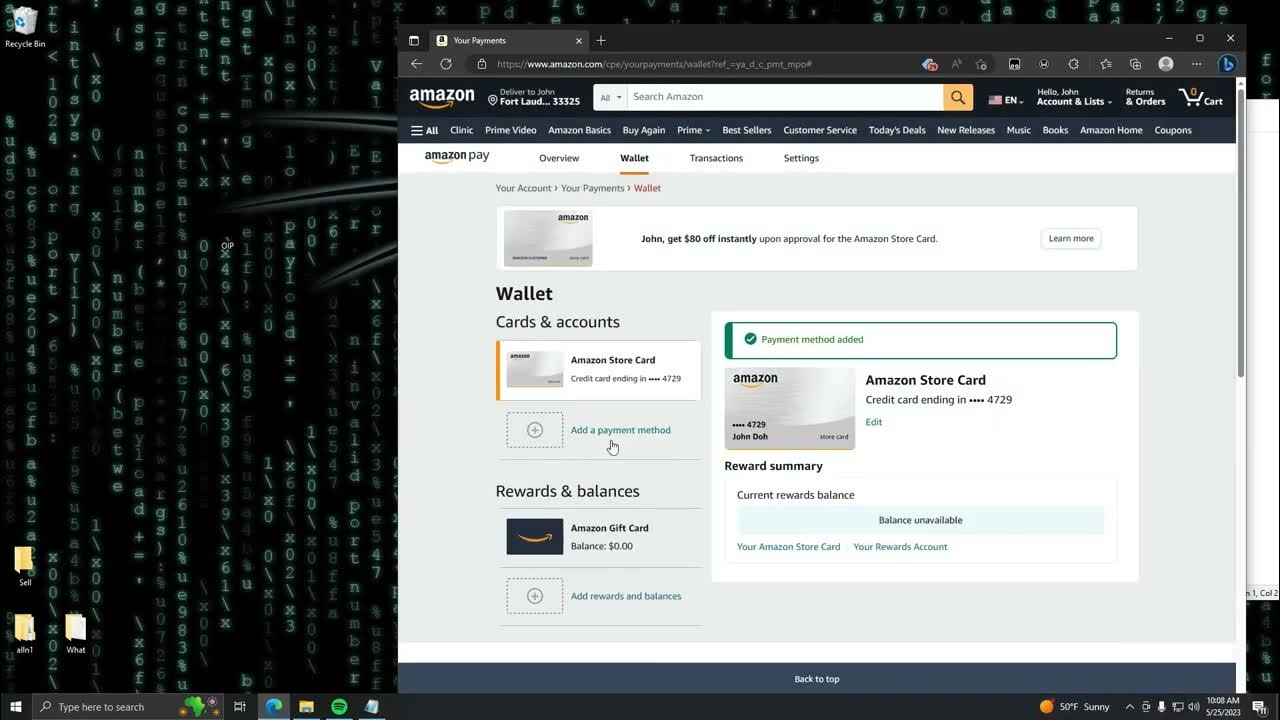The image size is (1280, 720).
Task: Open the Settings tab in Amazon Pay
Action: click(x=801, y=158)
